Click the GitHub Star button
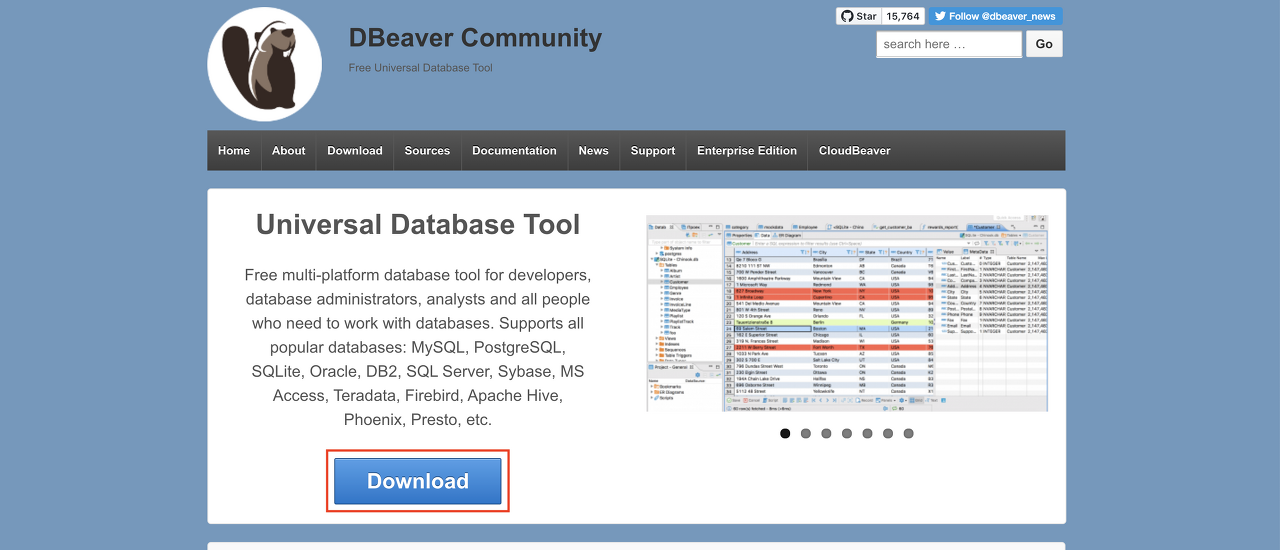The image size is (1280, 550). click(x=858, y=16)
